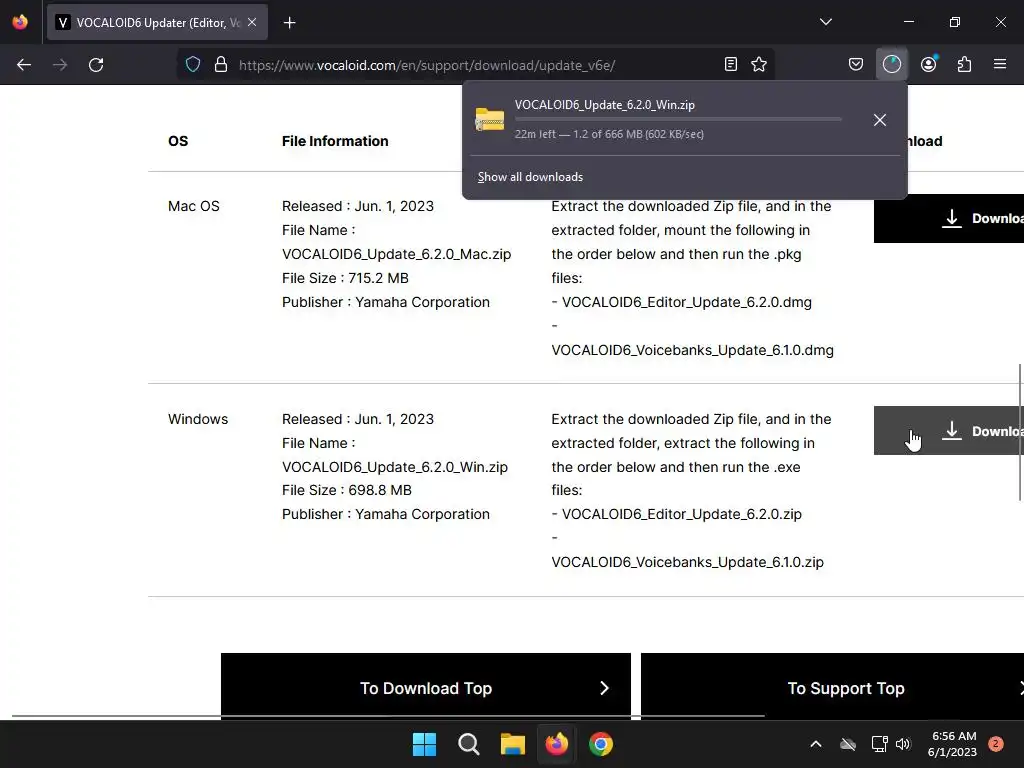Image resolution: width=1024 pixels, height=768 pixels.
Task: Open network tray icon
Action: coord(879,744)
